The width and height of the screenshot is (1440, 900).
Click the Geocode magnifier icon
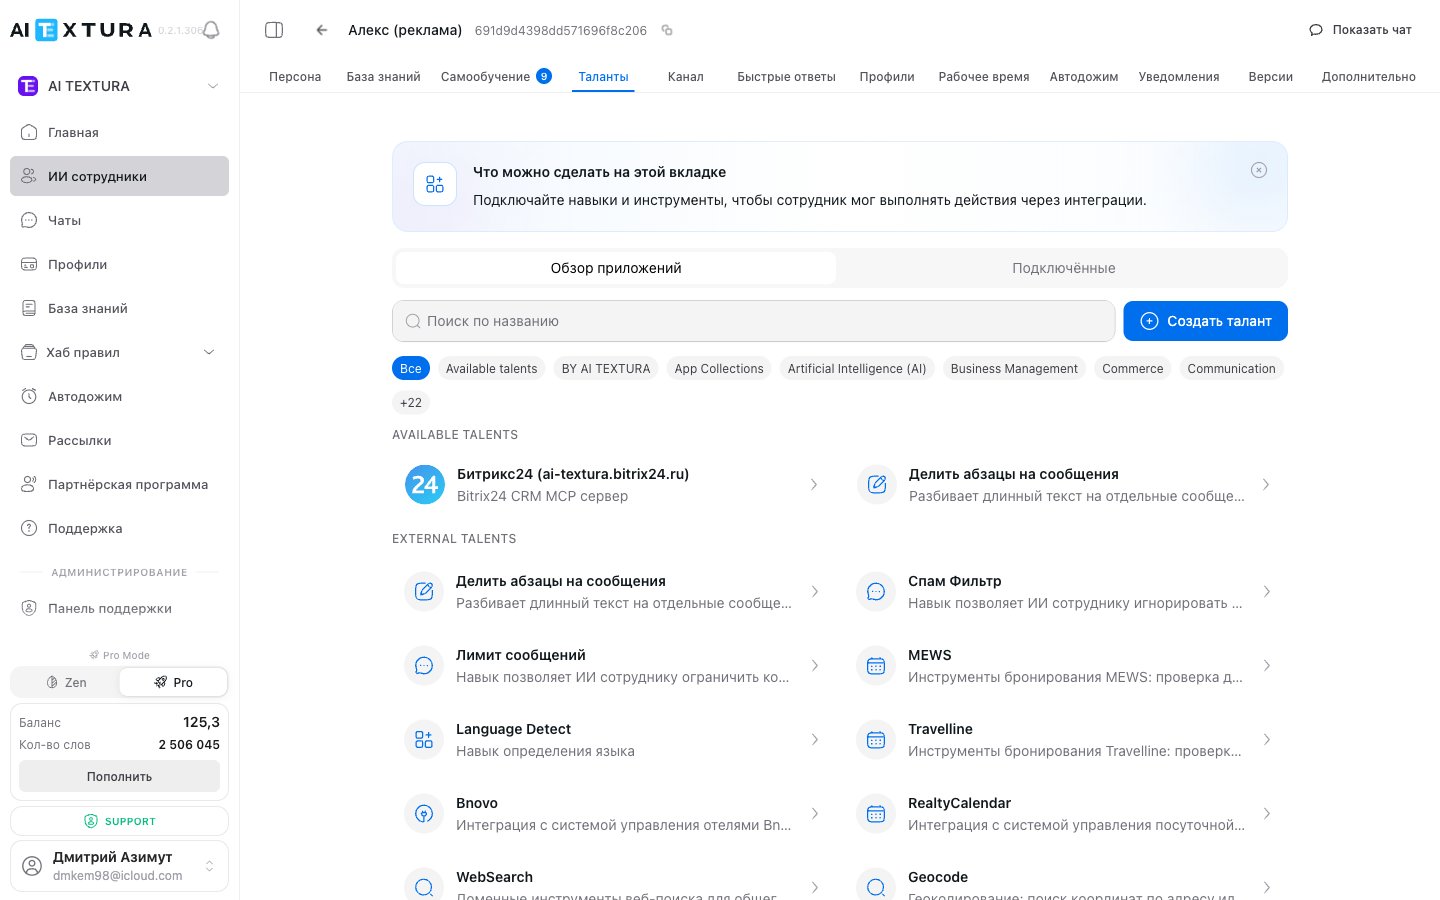pos(876,887)
